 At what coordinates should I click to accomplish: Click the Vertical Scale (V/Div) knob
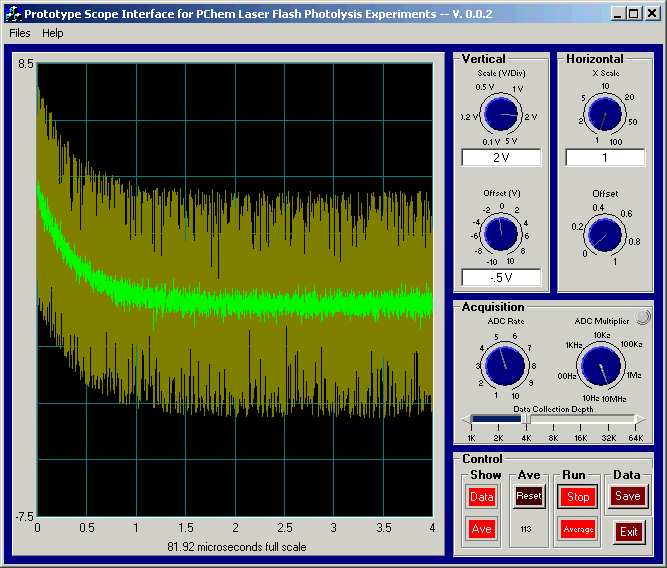click(x=501, y=115)
